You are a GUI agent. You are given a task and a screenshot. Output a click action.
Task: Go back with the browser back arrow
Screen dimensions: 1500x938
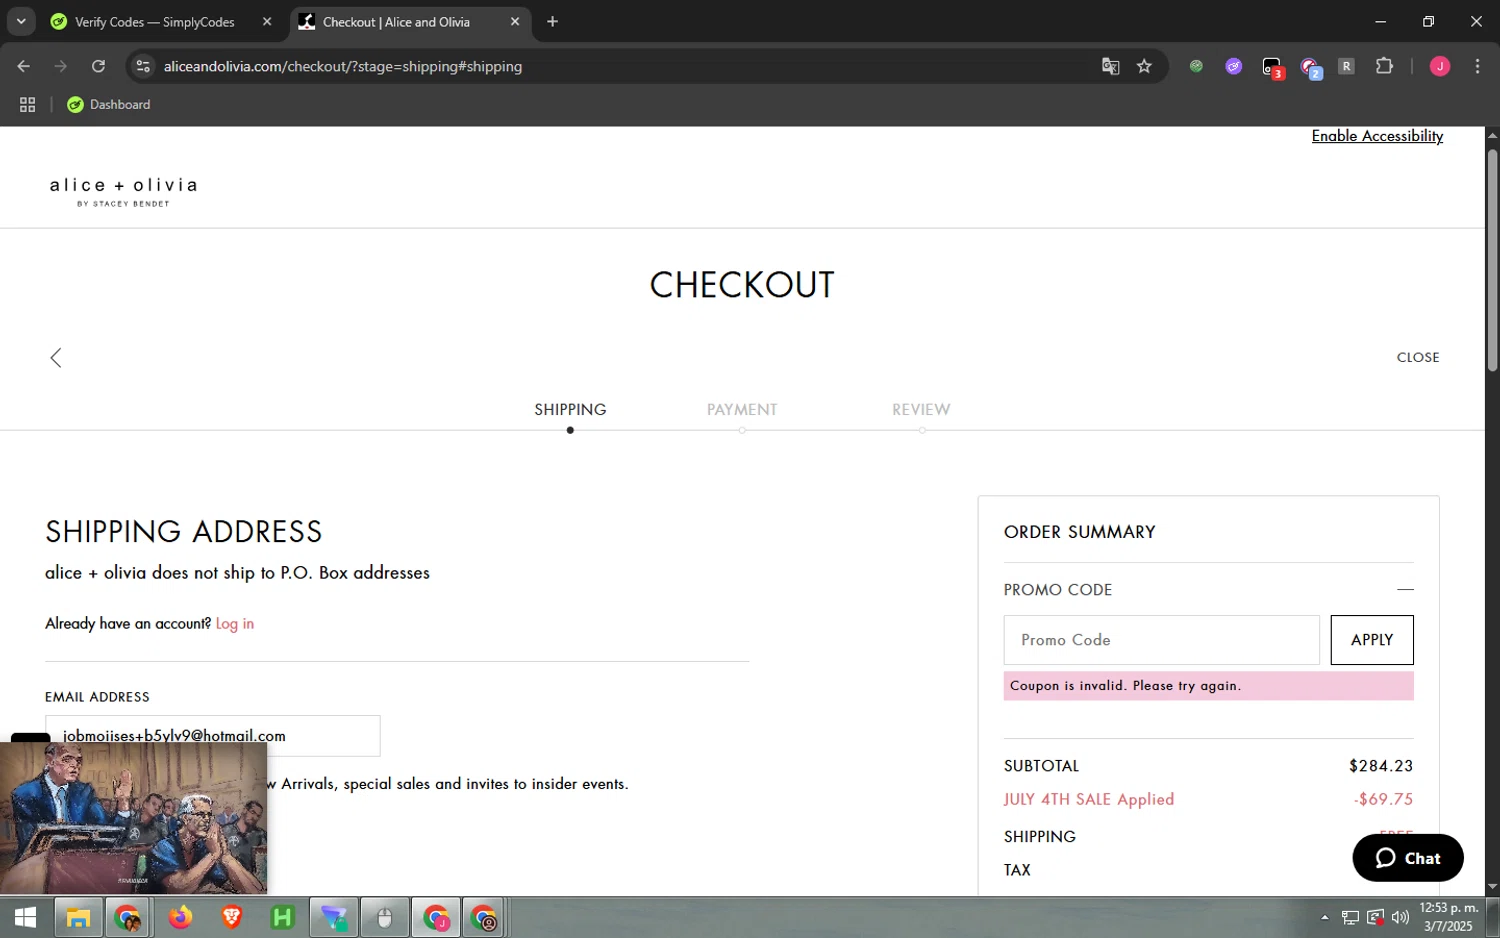point(24,66)
